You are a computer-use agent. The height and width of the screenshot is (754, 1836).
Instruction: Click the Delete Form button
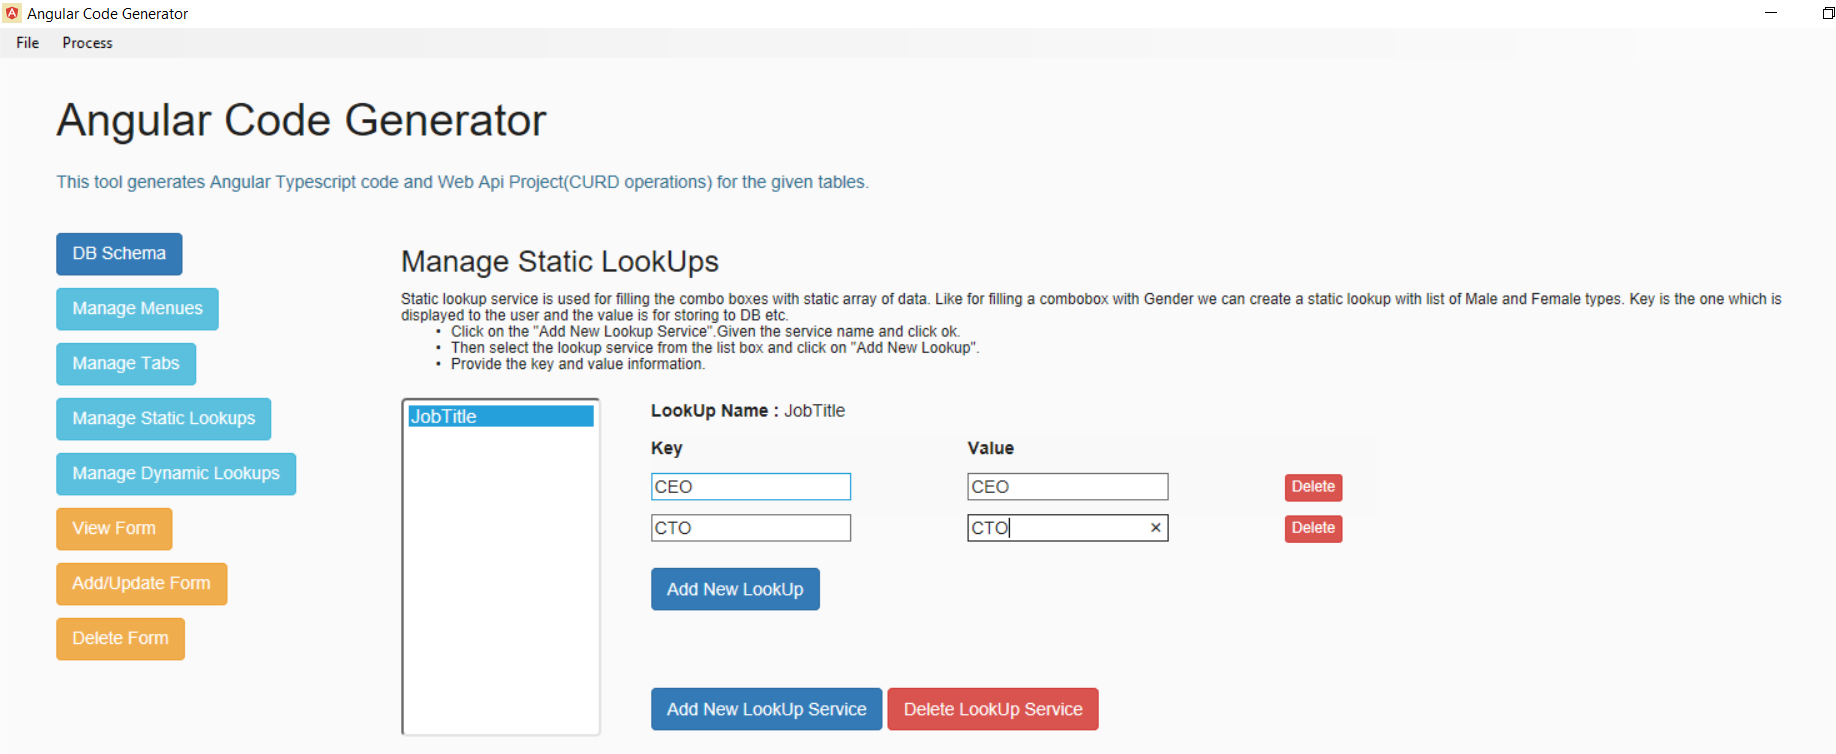pyautogui.click(x=120, y=639)
